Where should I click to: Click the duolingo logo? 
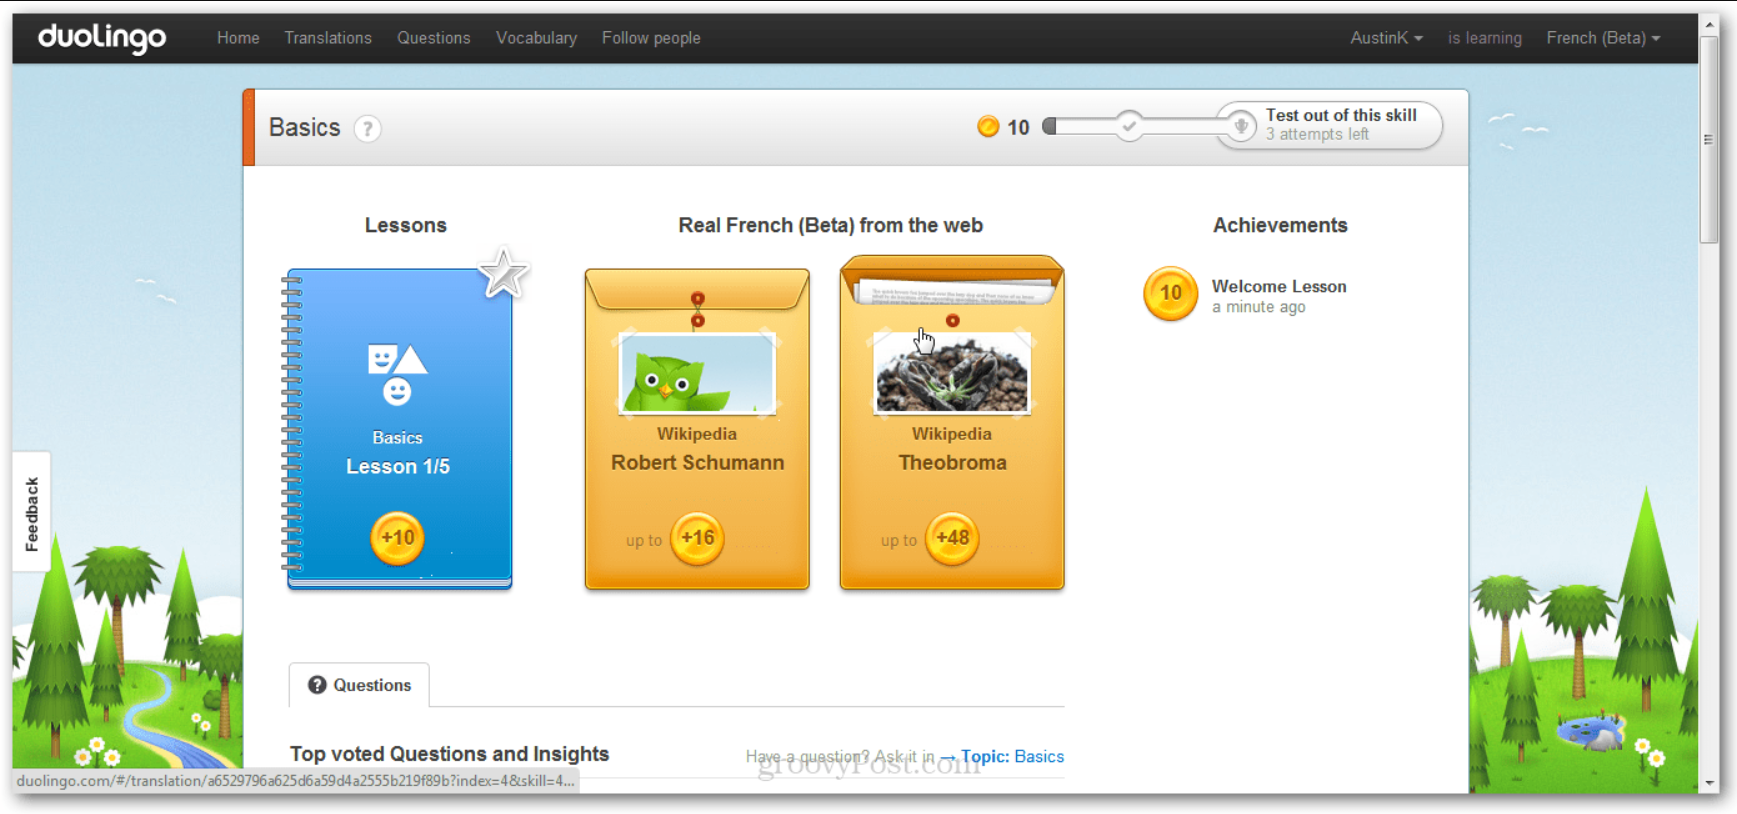pos(102,38)
